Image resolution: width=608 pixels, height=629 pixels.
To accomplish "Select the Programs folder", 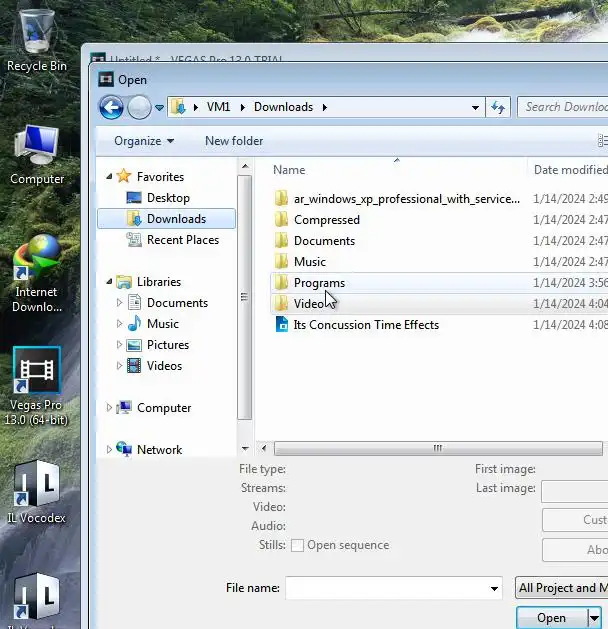I will point(319,283).
